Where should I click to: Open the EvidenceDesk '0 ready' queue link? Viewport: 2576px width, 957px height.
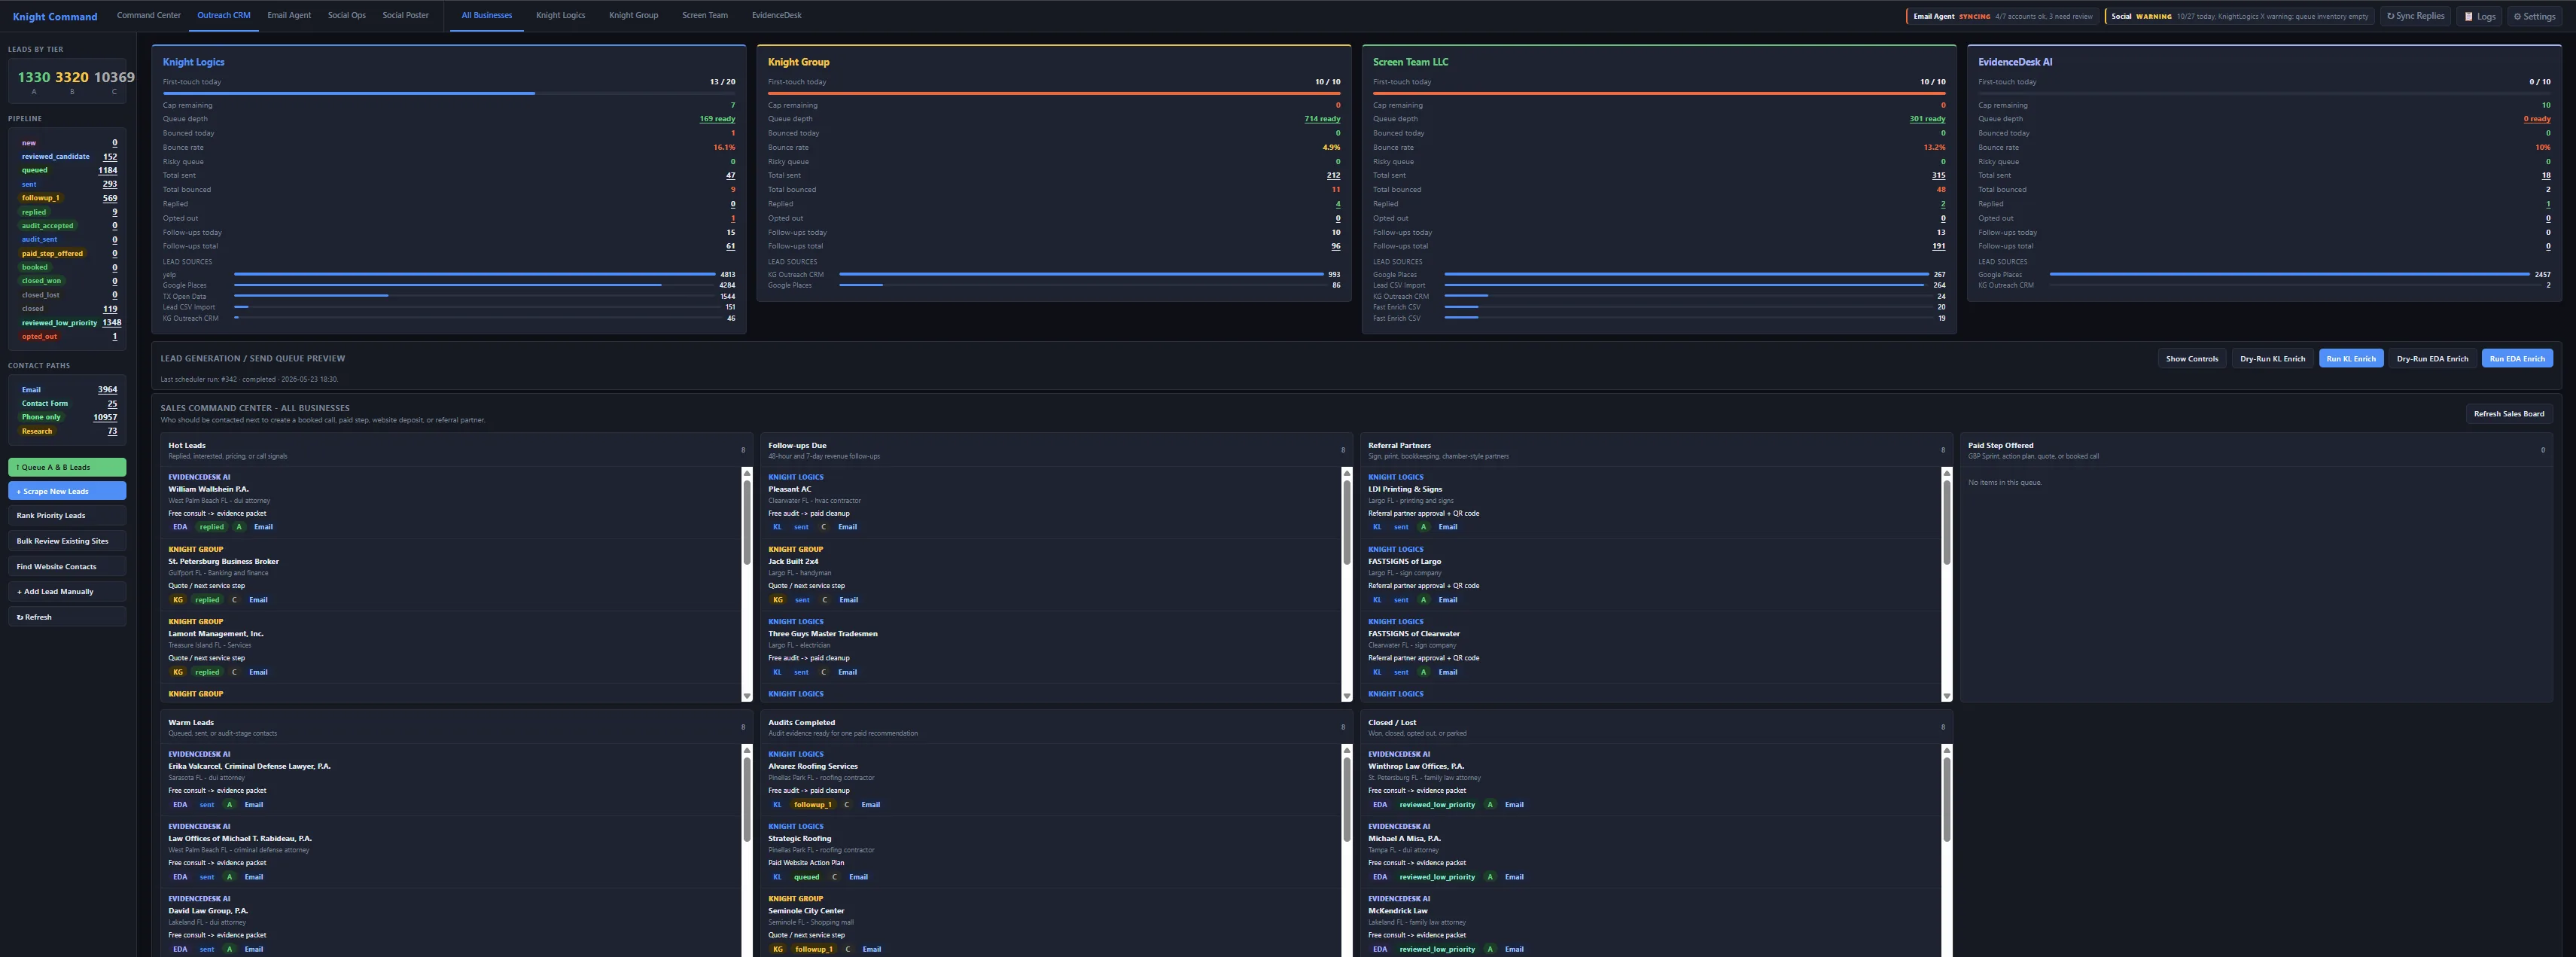click(2537, 119)
